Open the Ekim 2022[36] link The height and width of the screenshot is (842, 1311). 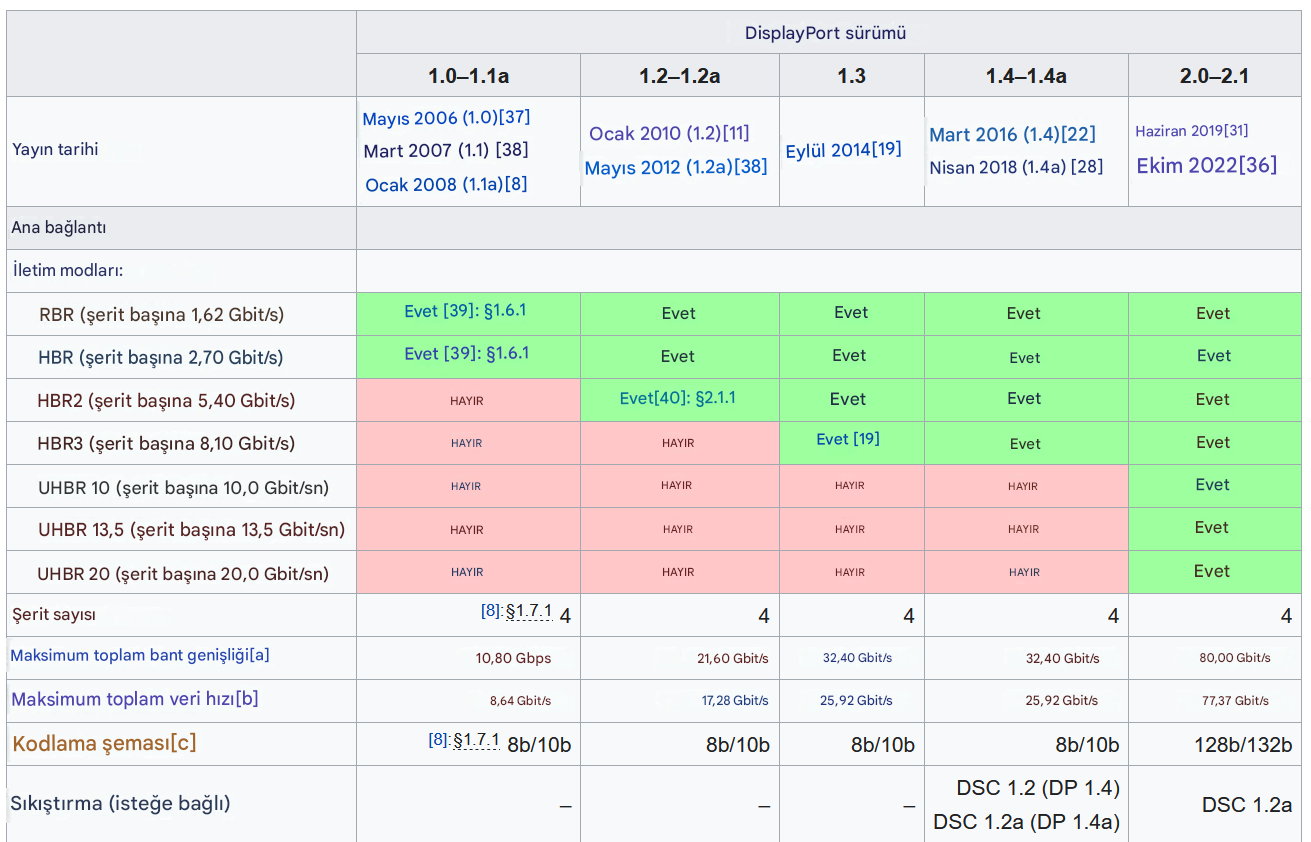[1206, 165]
